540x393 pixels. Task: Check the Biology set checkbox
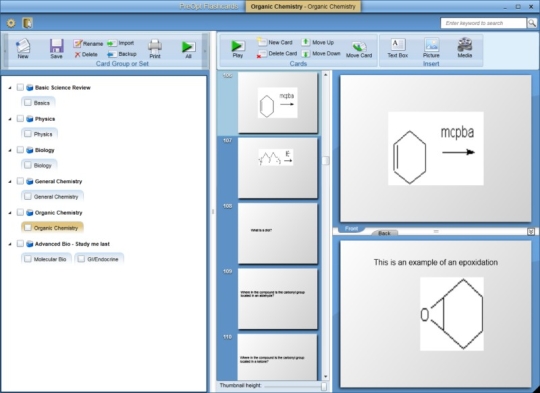28,165
